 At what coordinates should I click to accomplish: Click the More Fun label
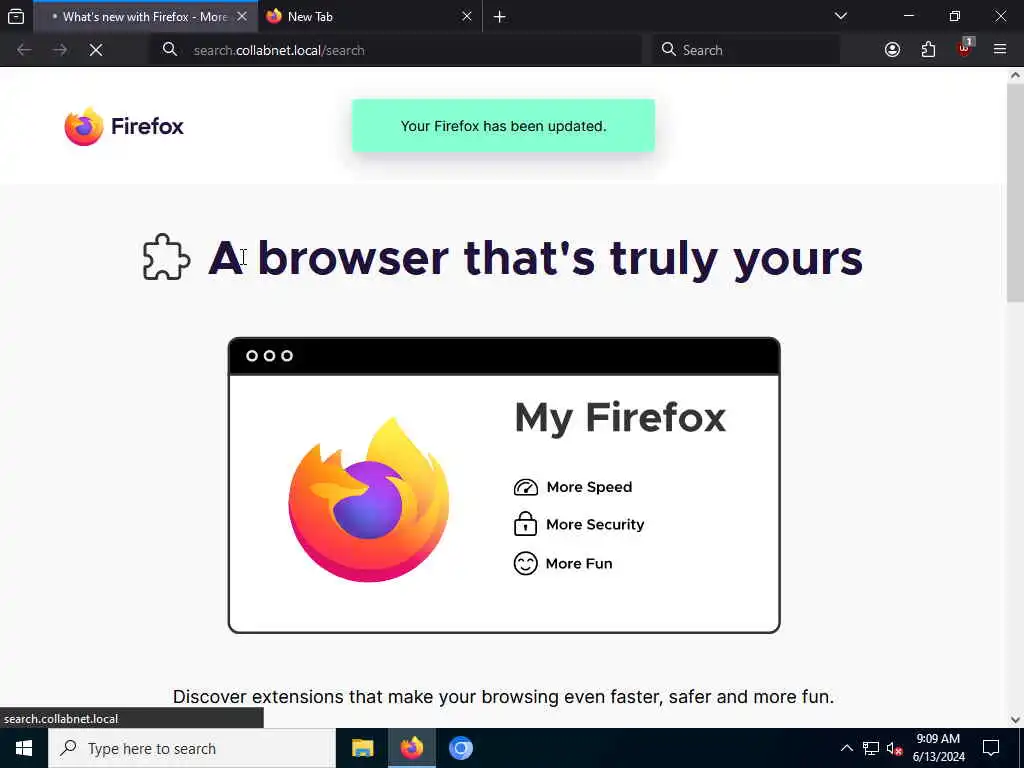(x=579, y=564)
